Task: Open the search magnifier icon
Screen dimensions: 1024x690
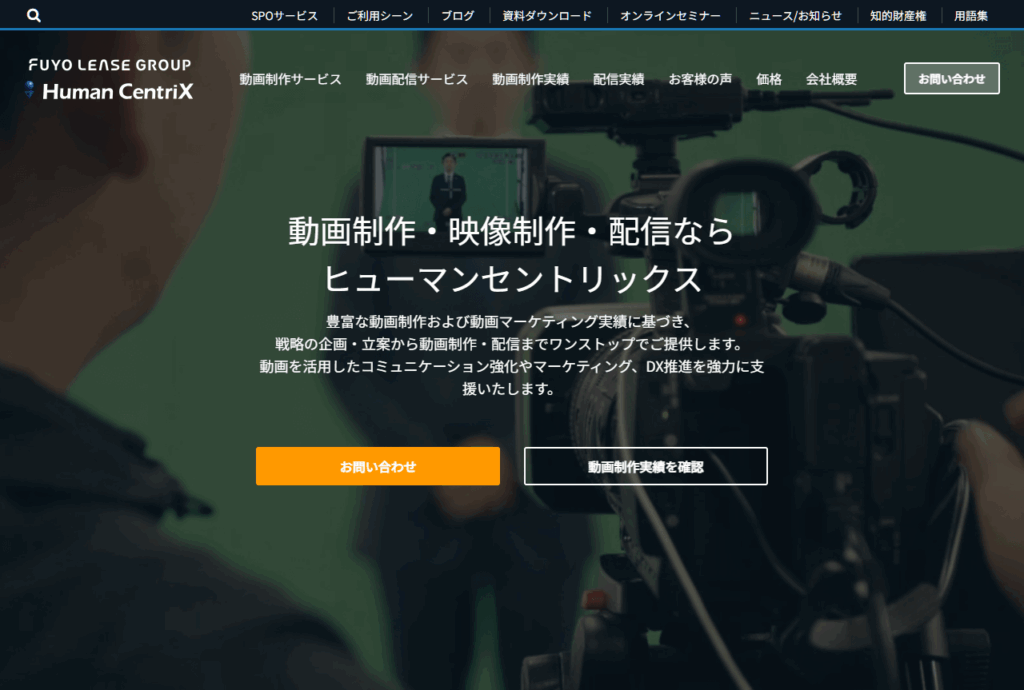Action: [x=33, y=15]
